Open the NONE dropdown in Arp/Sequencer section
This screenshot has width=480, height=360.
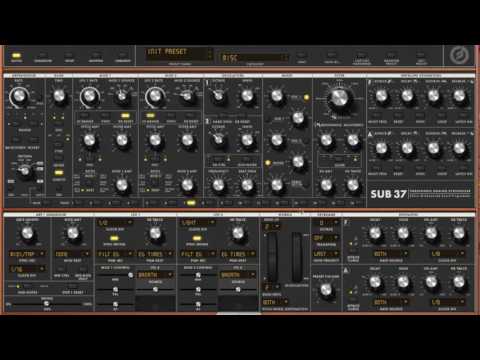pos(73,254)
